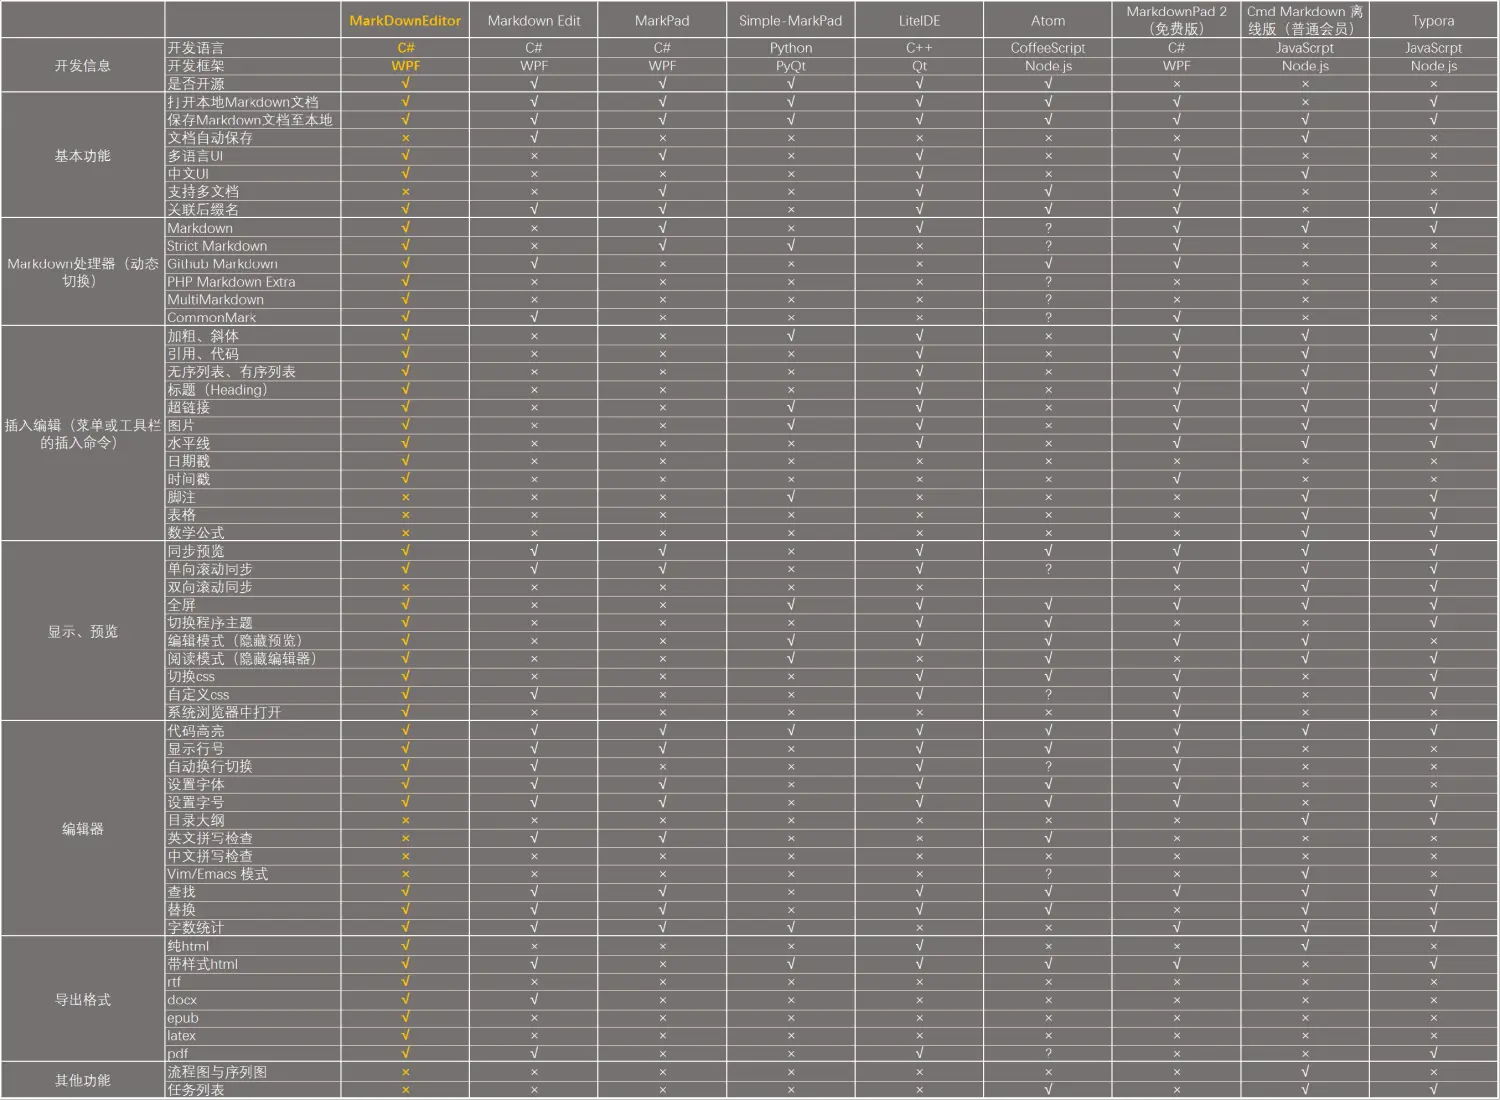Select the Simple-MarkPad column header
This screenshot has width=1500, height=1100.
tap(790, 20)
